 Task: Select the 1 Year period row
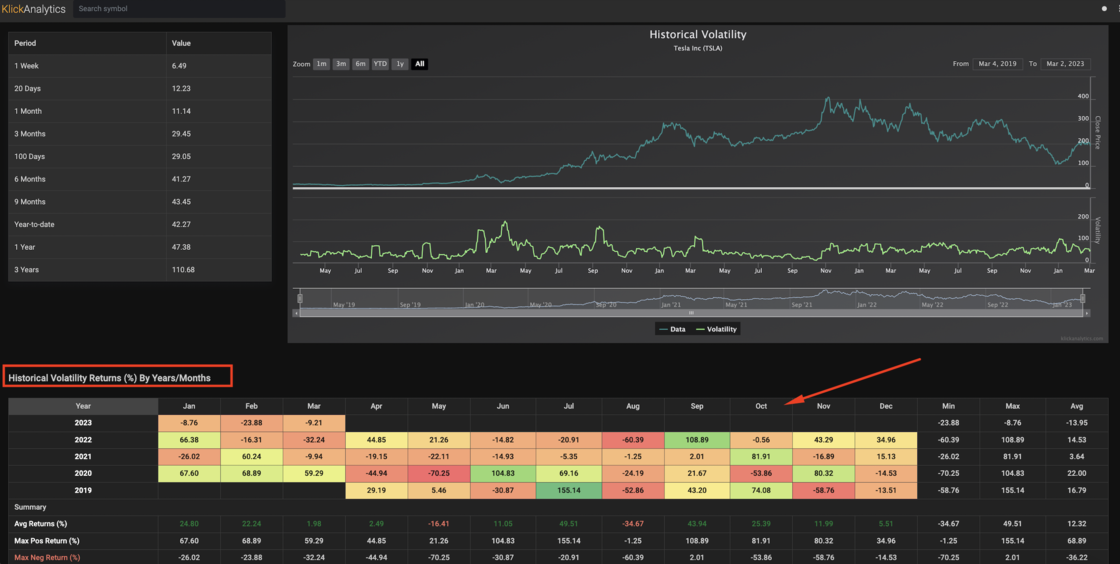(x=140, y=247)
